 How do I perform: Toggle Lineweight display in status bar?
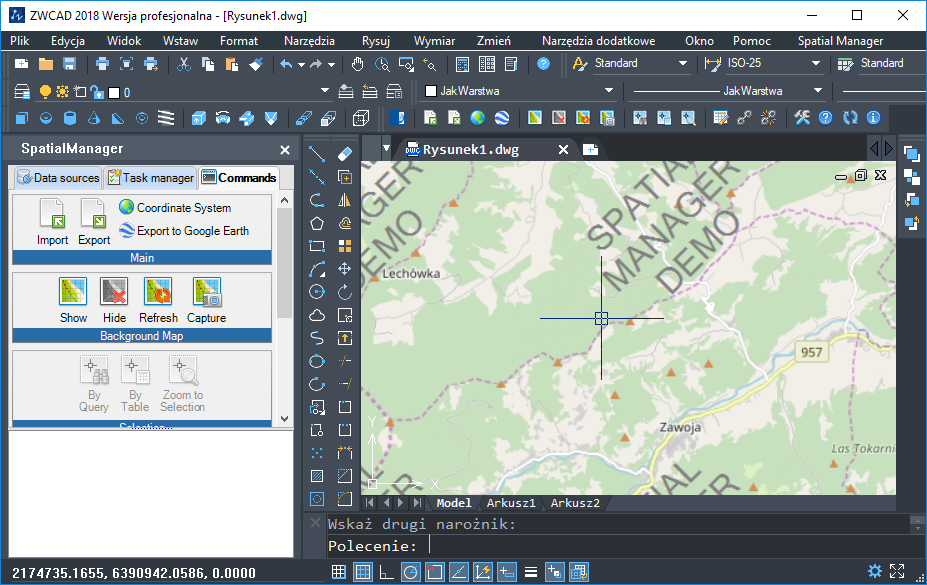click(531, 571)
